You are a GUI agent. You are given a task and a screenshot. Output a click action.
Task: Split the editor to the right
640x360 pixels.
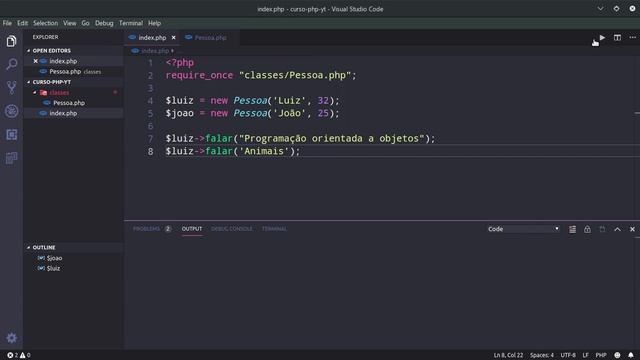pyautogui.click(x=617, y=38)
